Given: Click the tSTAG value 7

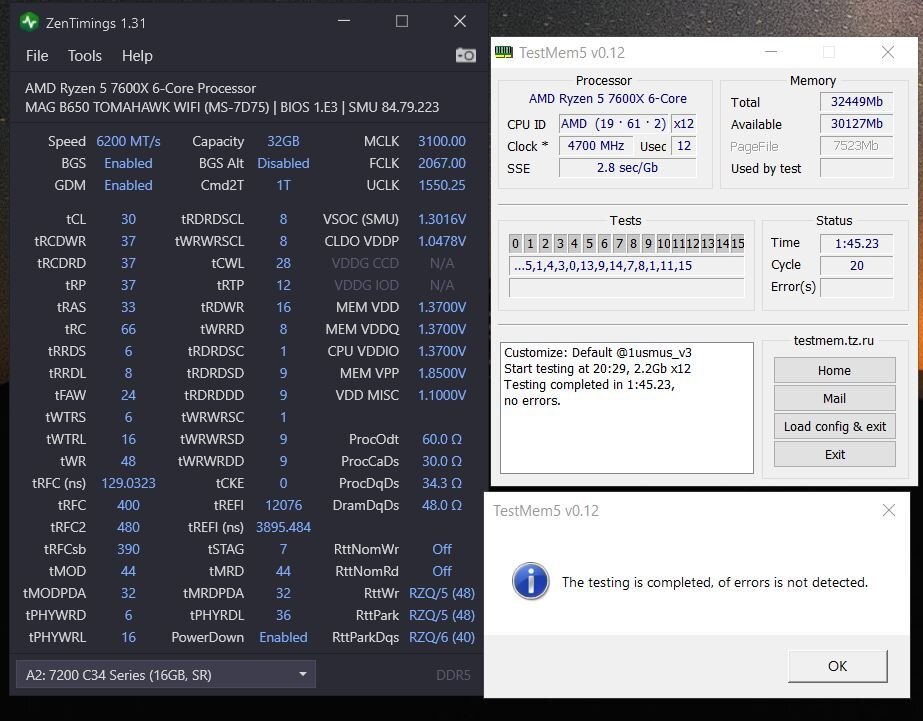Looking at the screenshot, I should coord(283,549).
